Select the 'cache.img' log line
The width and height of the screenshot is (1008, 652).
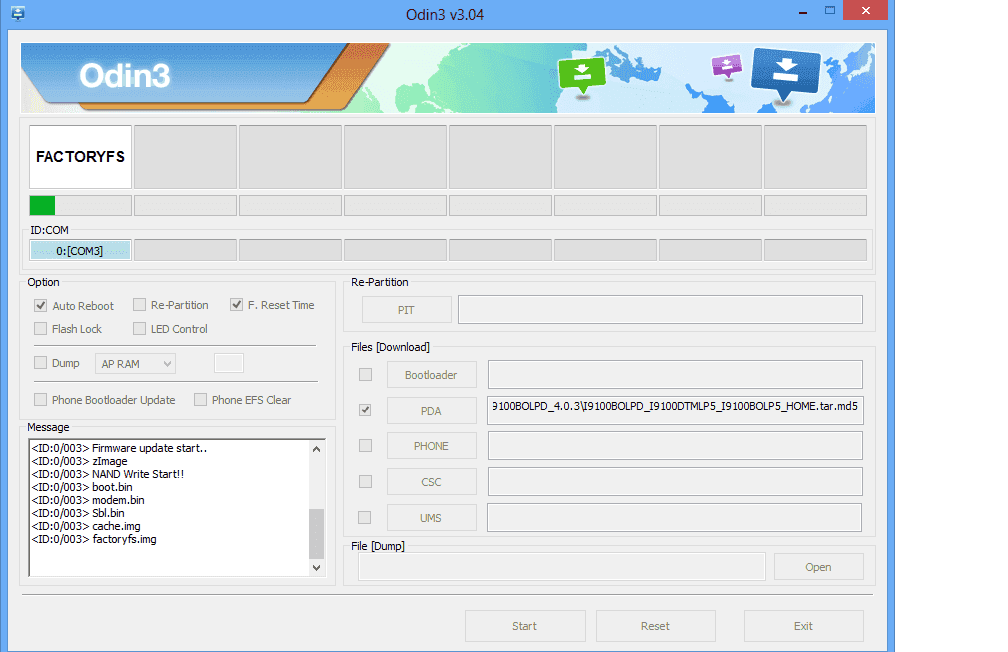(x=86, y=526)
